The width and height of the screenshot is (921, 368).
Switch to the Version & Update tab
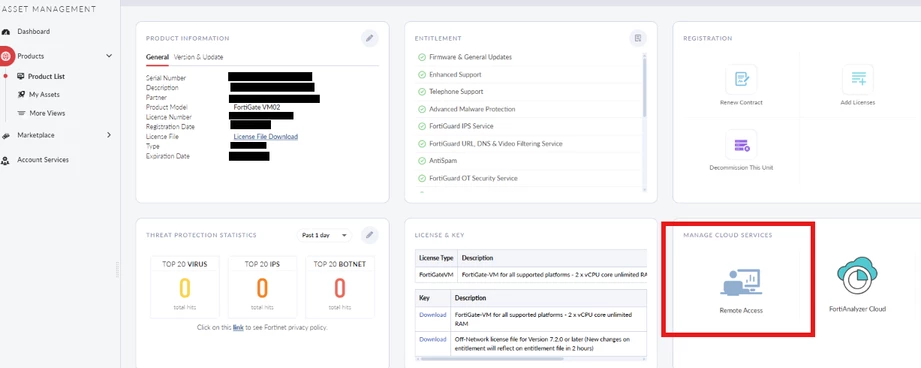199,58
